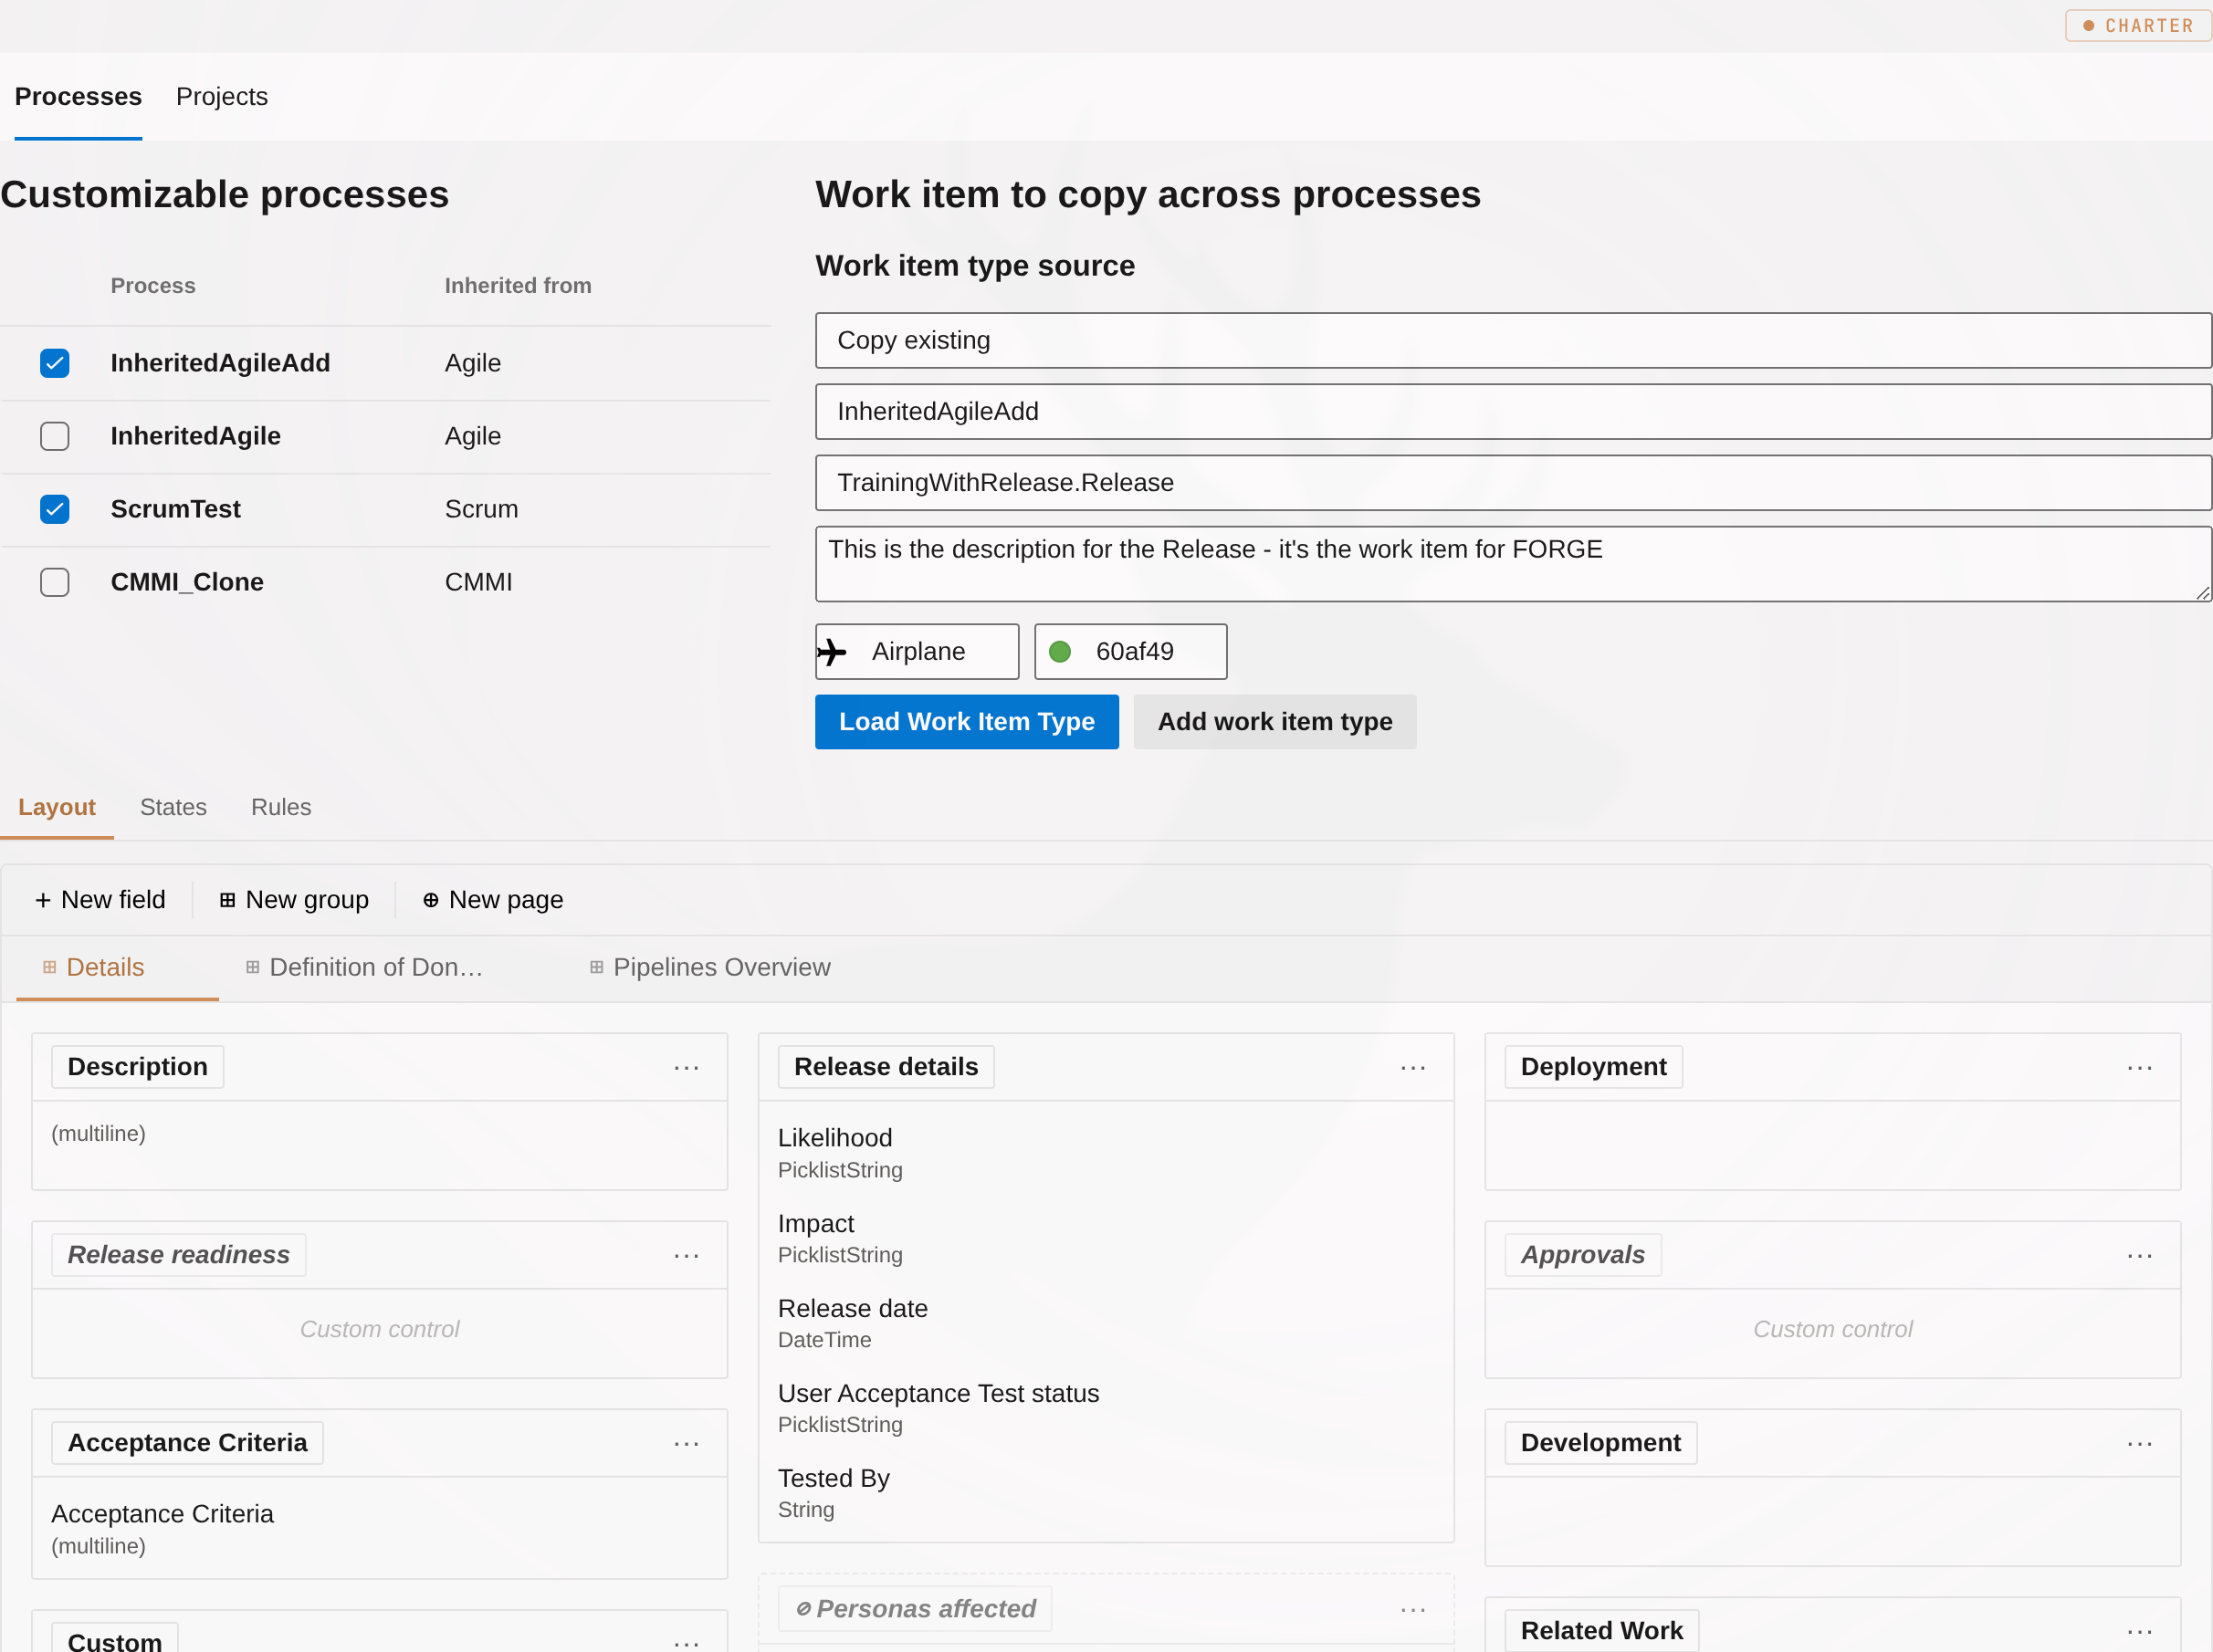Click the Deployment group title
The image size is (2213, 1652).
pos(1594,1067)
